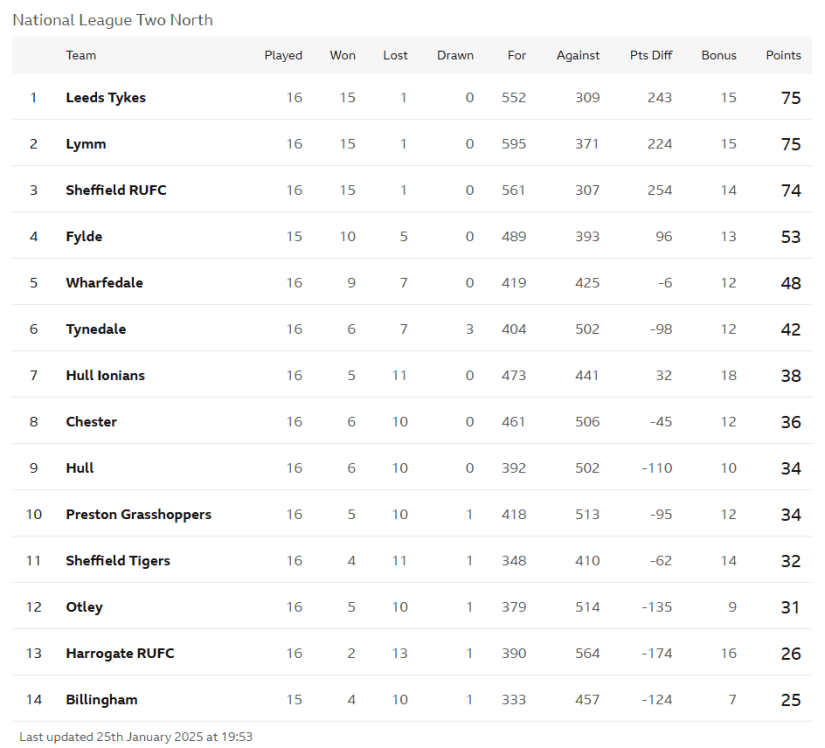Select Billingham at the table bottom

pos(101,700)
